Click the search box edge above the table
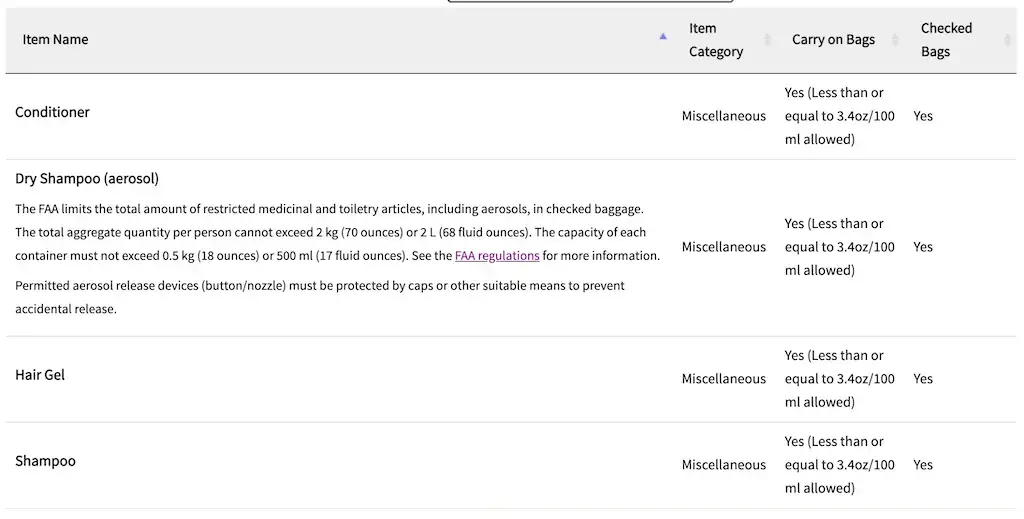This screenshot has width=1024, height=519. click(590, 1)
